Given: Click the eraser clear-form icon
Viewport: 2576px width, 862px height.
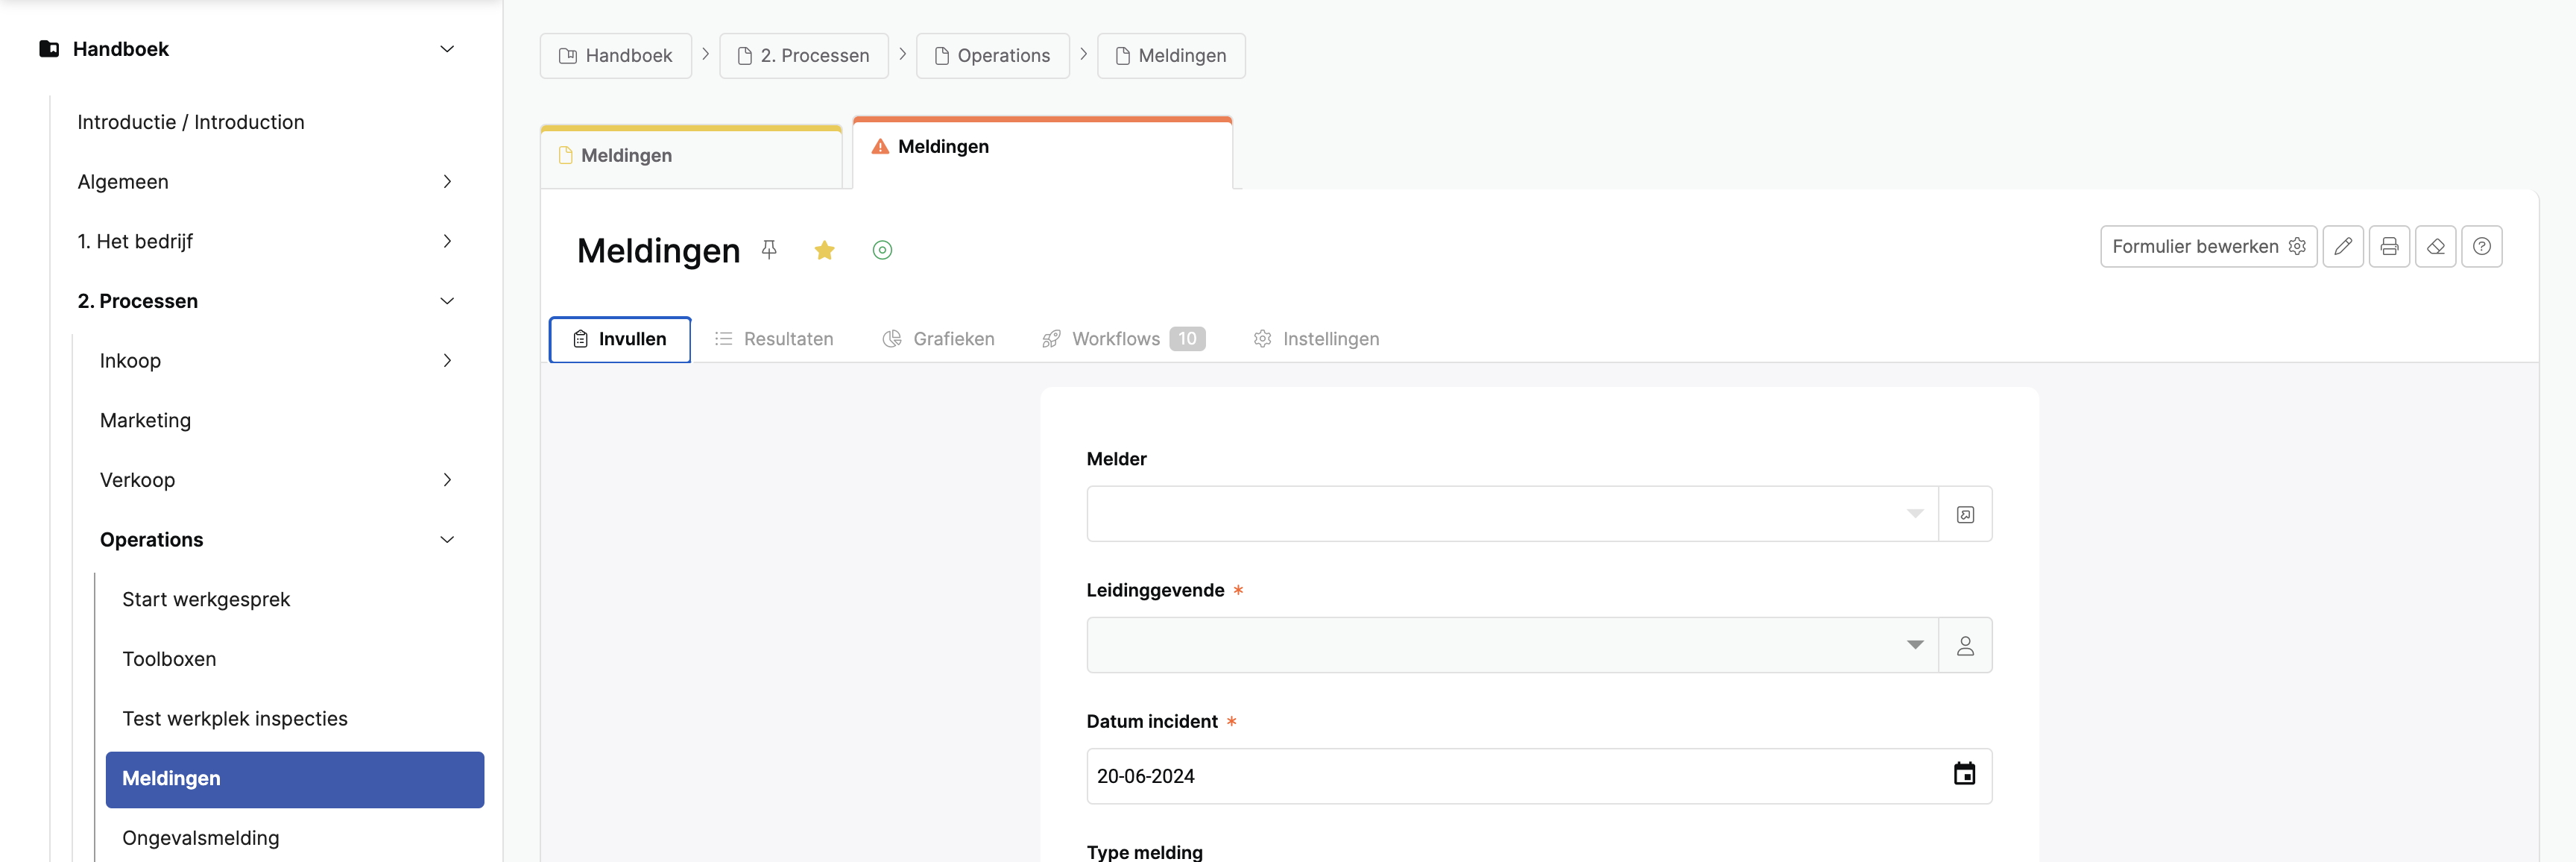Looking at the screenshot, I should click(x=2435, y=246).
